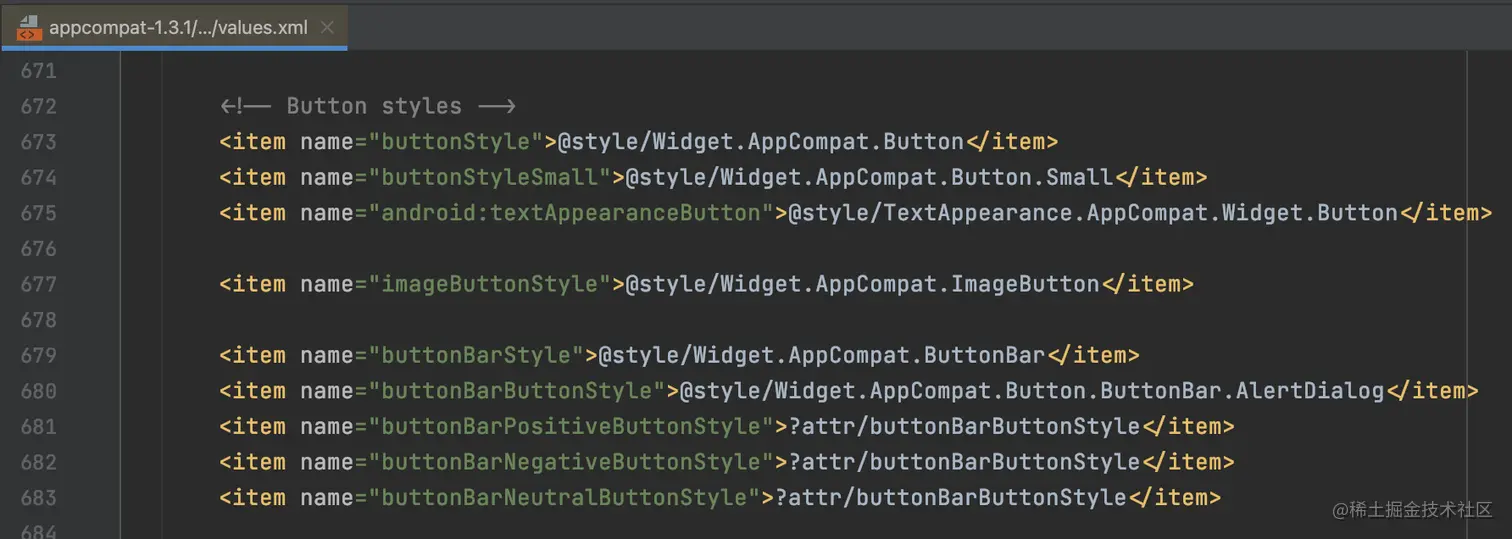The height and width of the screenshot is (539, 1512).
Task: Click line number 673 in gutter
Action: coord(38,142)
